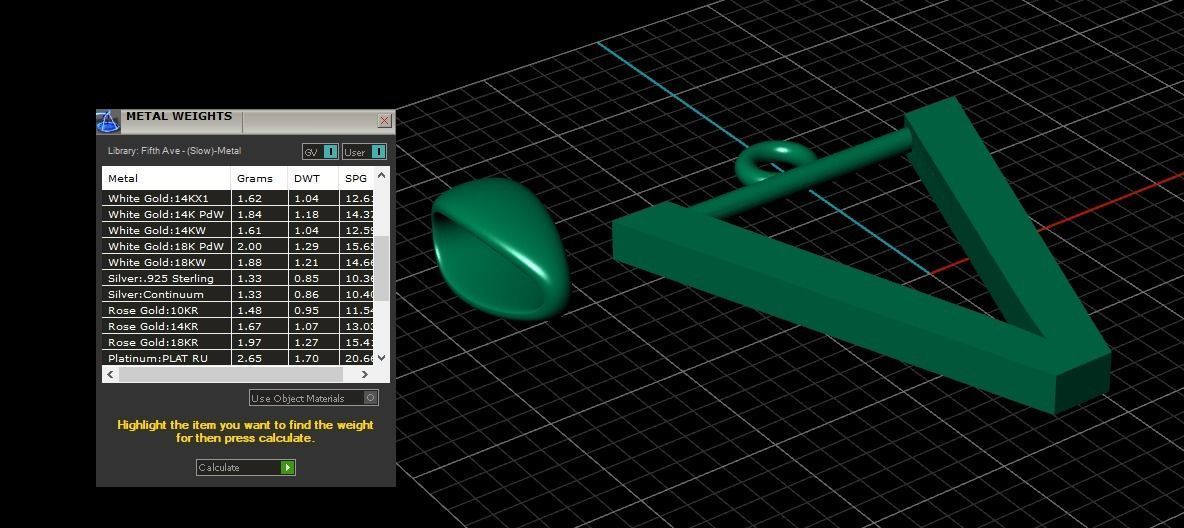Select the Silver:Continuum row
1184x528 pixels.
click(x=239, y=295)
